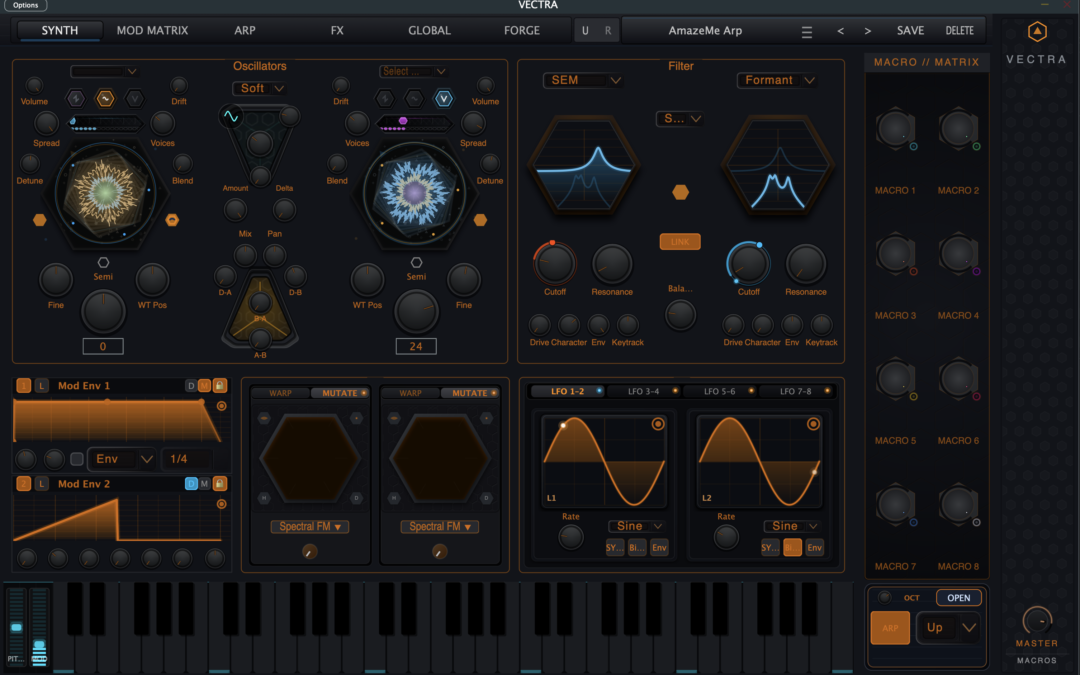Screen dimensions: 1080x675
Task: Click the DELETE preset button
Action: point(959,31)
